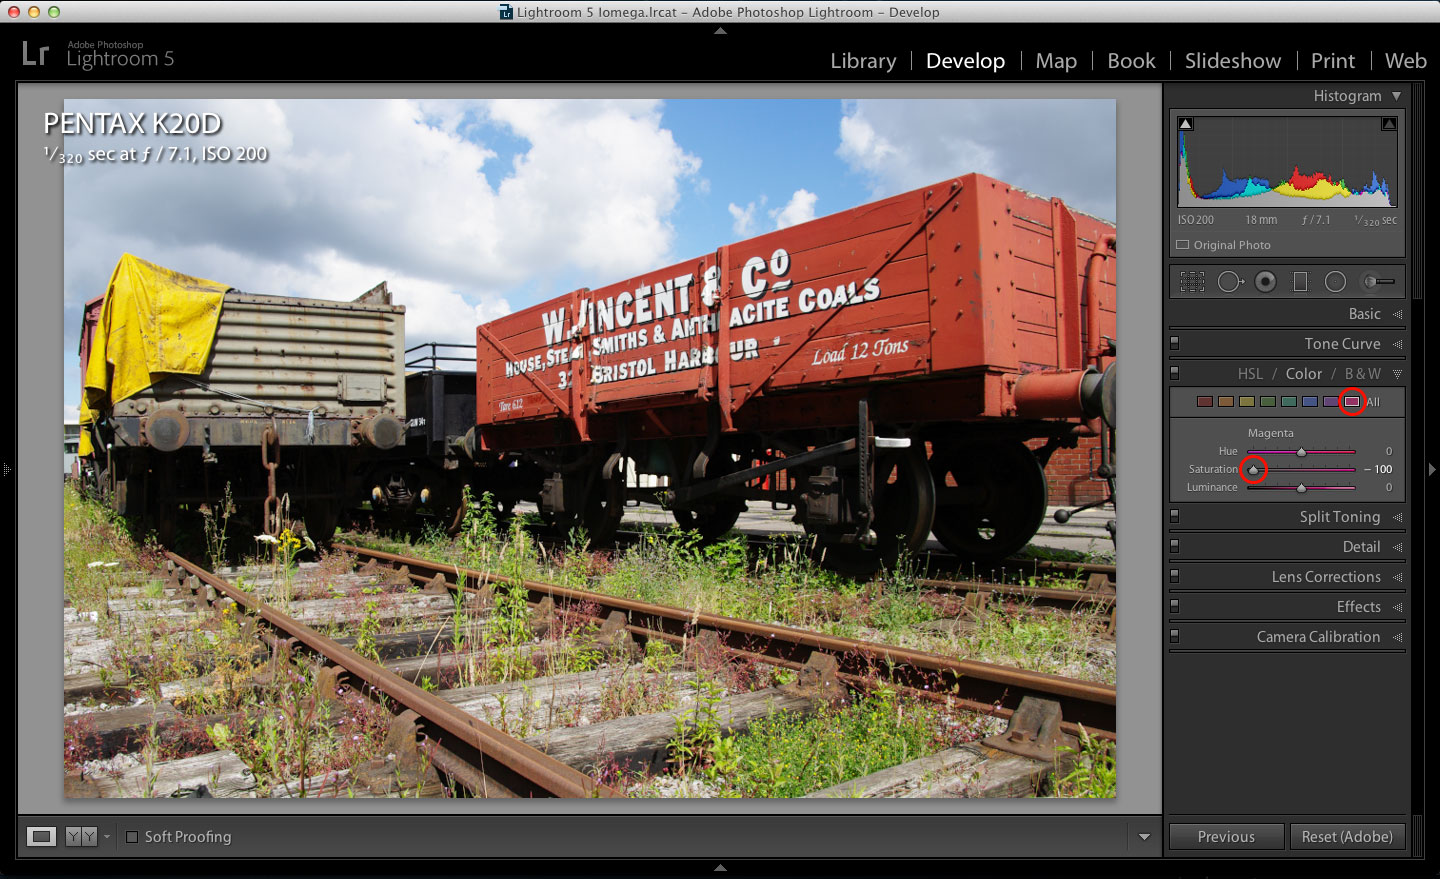Toggle Camera Calibration panel on/off switch

pos(1175,636)
